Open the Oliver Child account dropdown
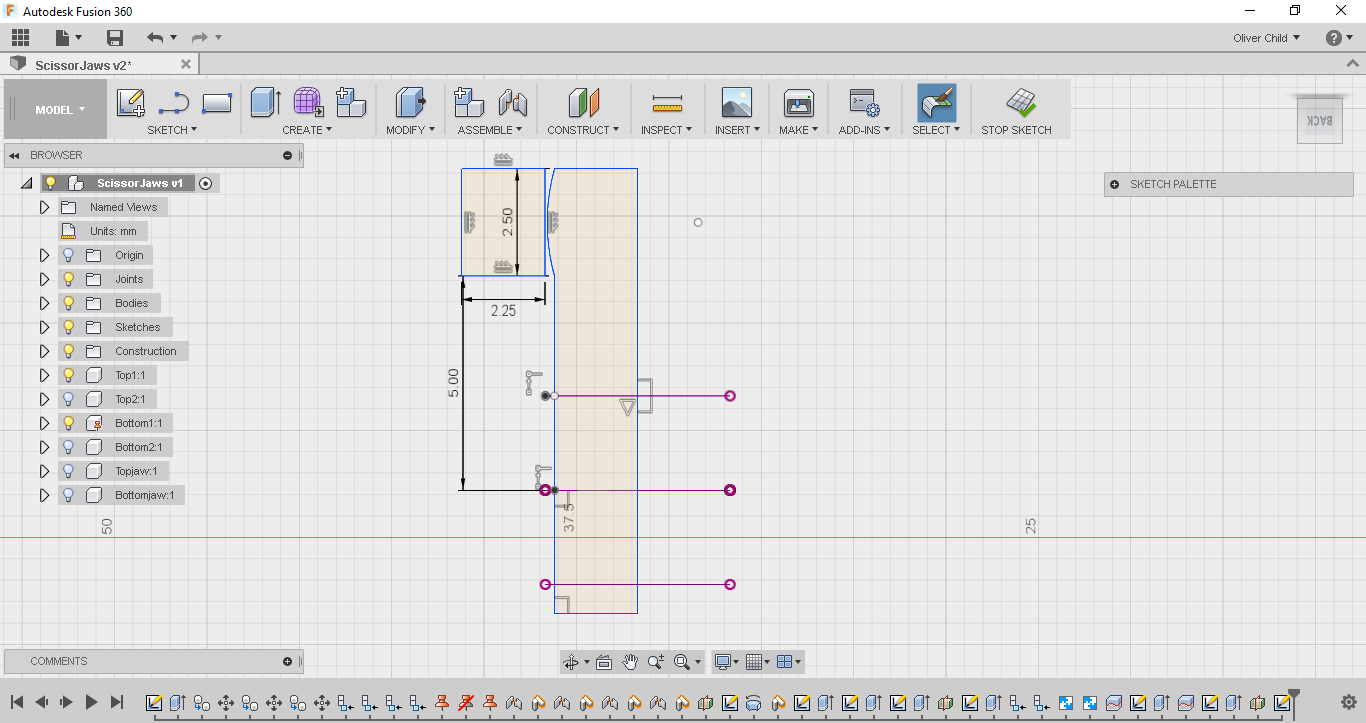Viewport: 1366px width, 723px height. point(1267,38)
